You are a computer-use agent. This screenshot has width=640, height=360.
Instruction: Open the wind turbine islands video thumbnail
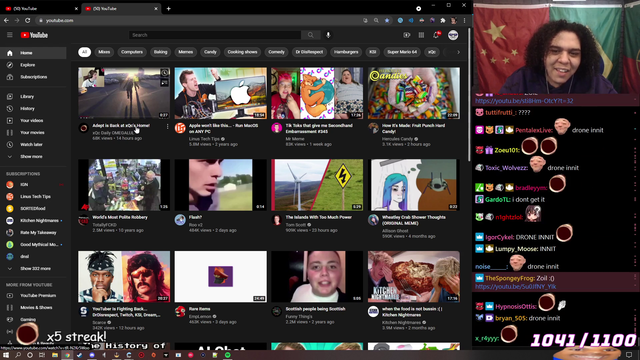(x=317, y=185)
